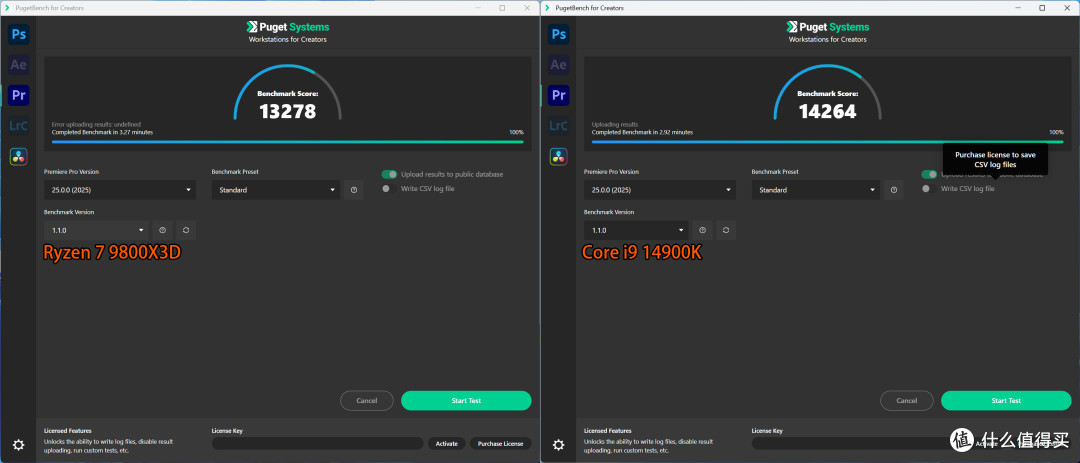Open After Effects benchmark in left window
The width and height of the screenshot is (1080, 463).
19,65
